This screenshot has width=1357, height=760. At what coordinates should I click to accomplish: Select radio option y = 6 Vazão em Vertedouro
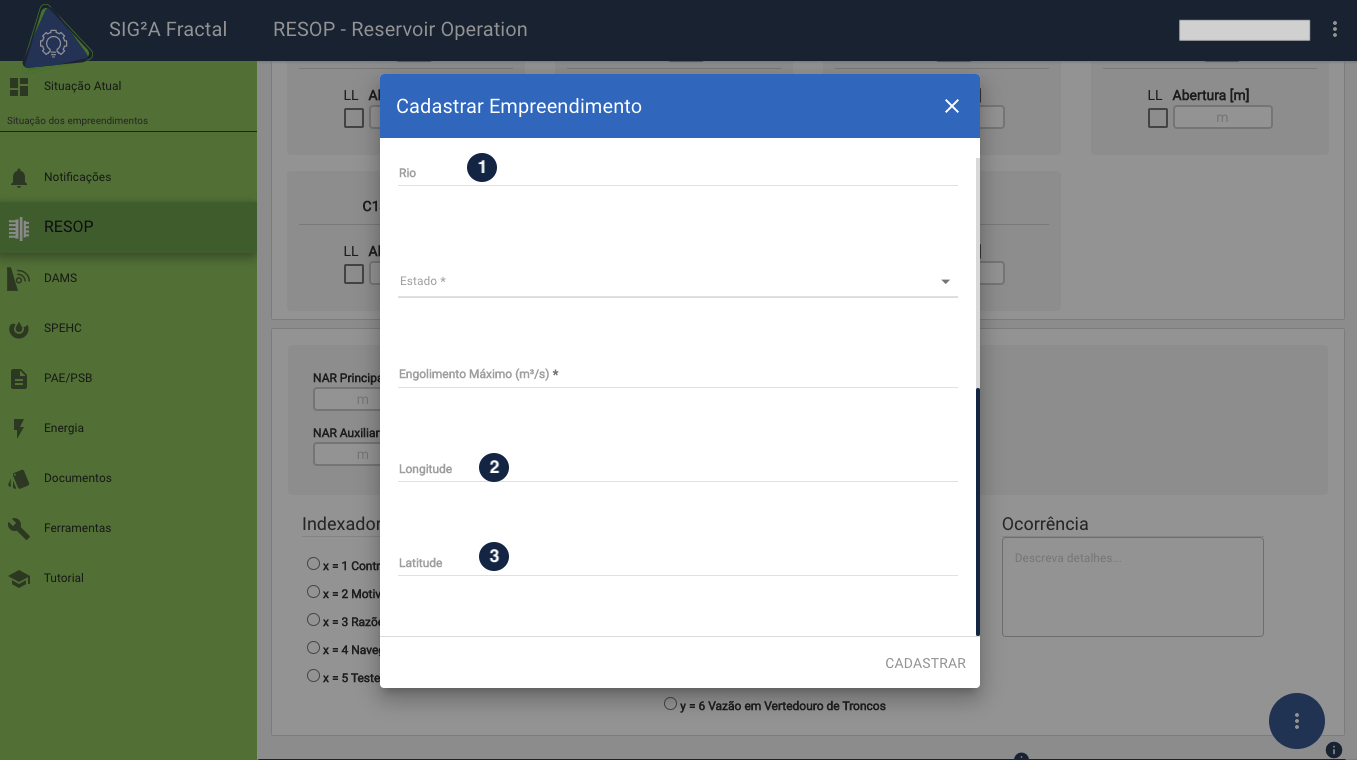pyautogui.click(x=670, y=704)
